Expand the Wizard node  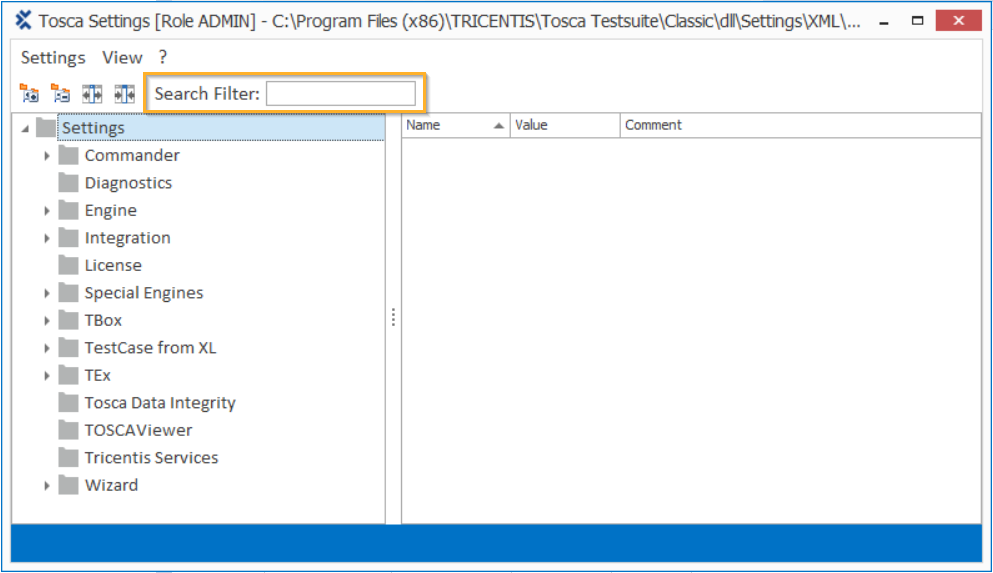(47, 486)
